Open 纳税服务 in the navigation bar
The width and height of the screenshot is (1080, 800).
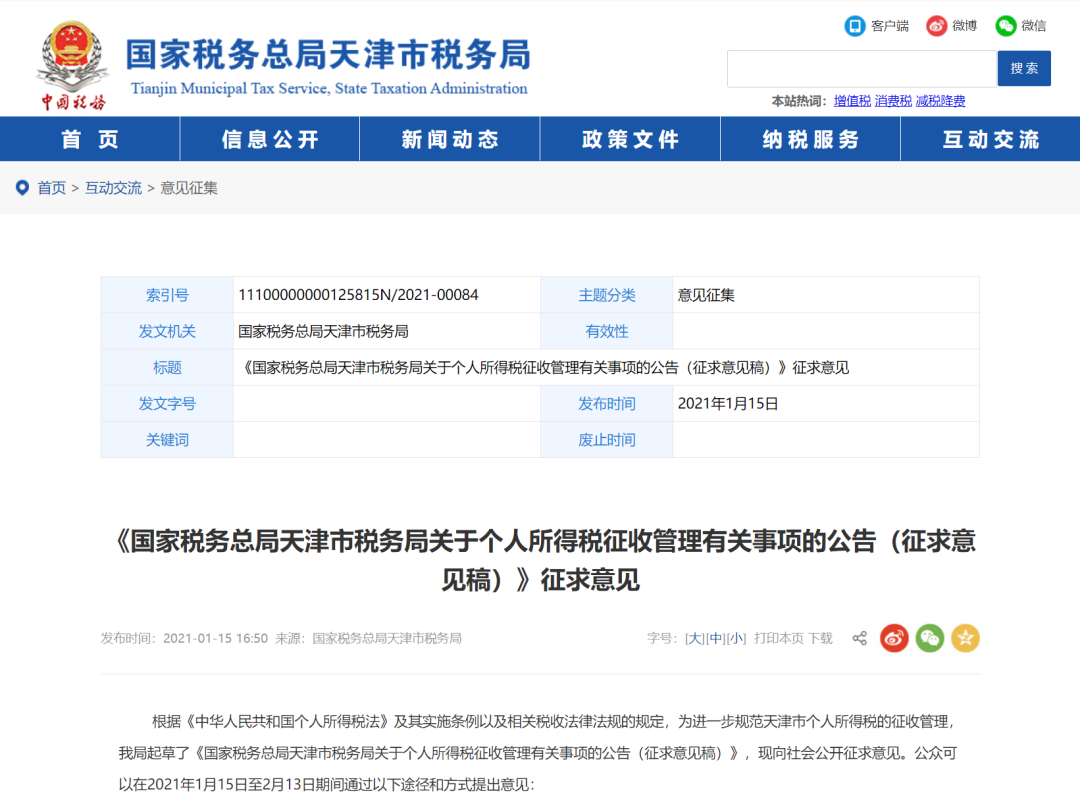810,139
